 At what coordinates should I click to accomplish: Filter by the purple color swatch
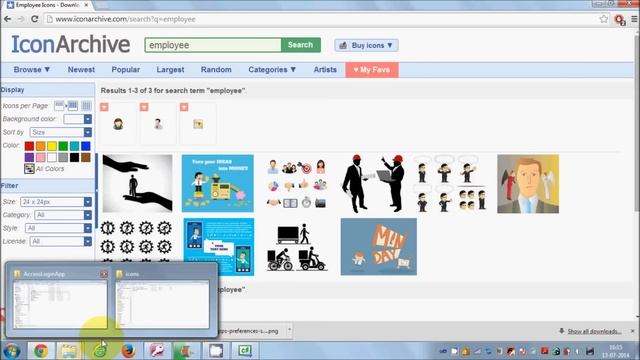click(29, 157)
